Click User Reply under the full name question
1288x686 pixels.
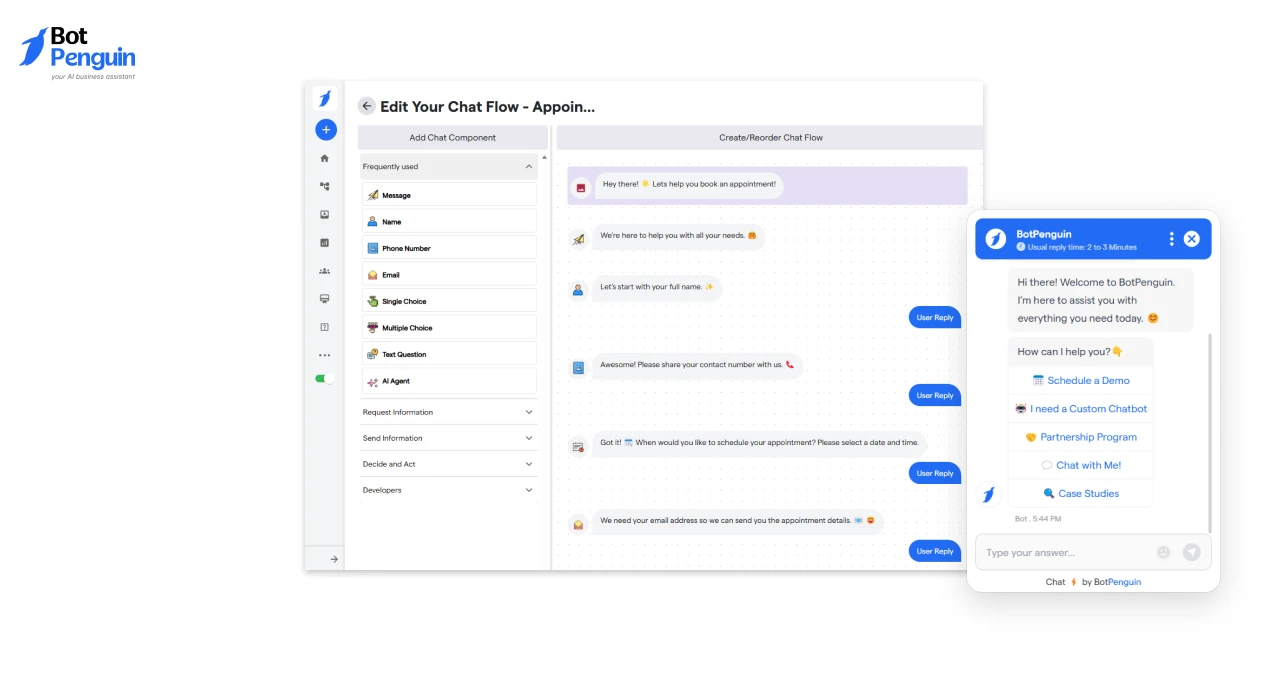(x=935, y=317)
